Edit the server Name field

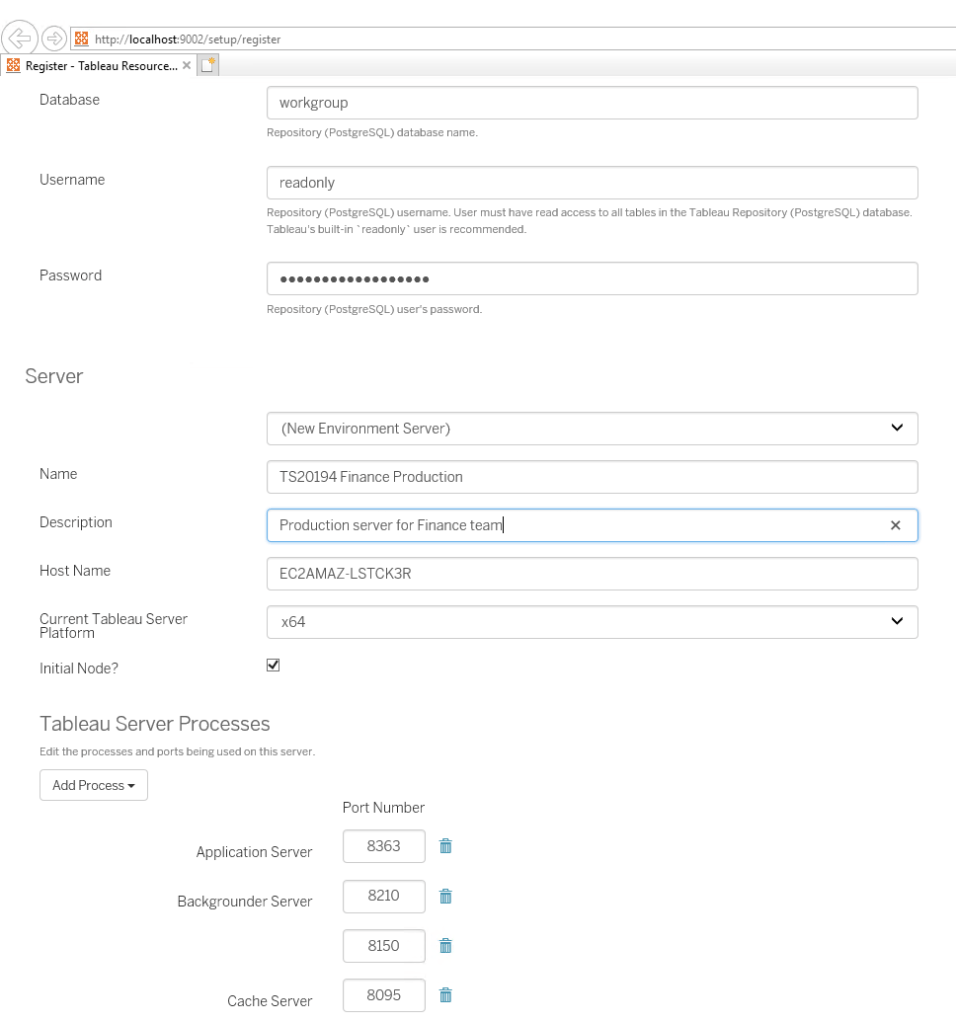(592, 477)
